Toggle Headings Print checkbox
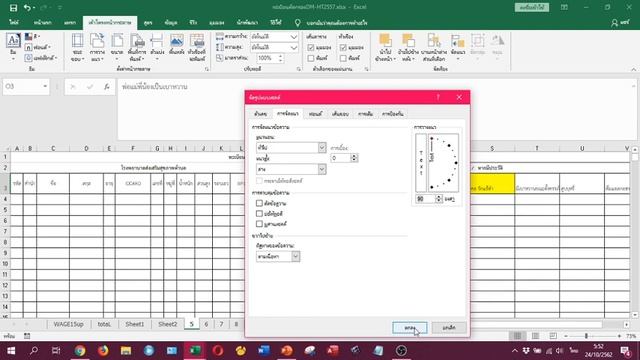 tap(343, 58)
